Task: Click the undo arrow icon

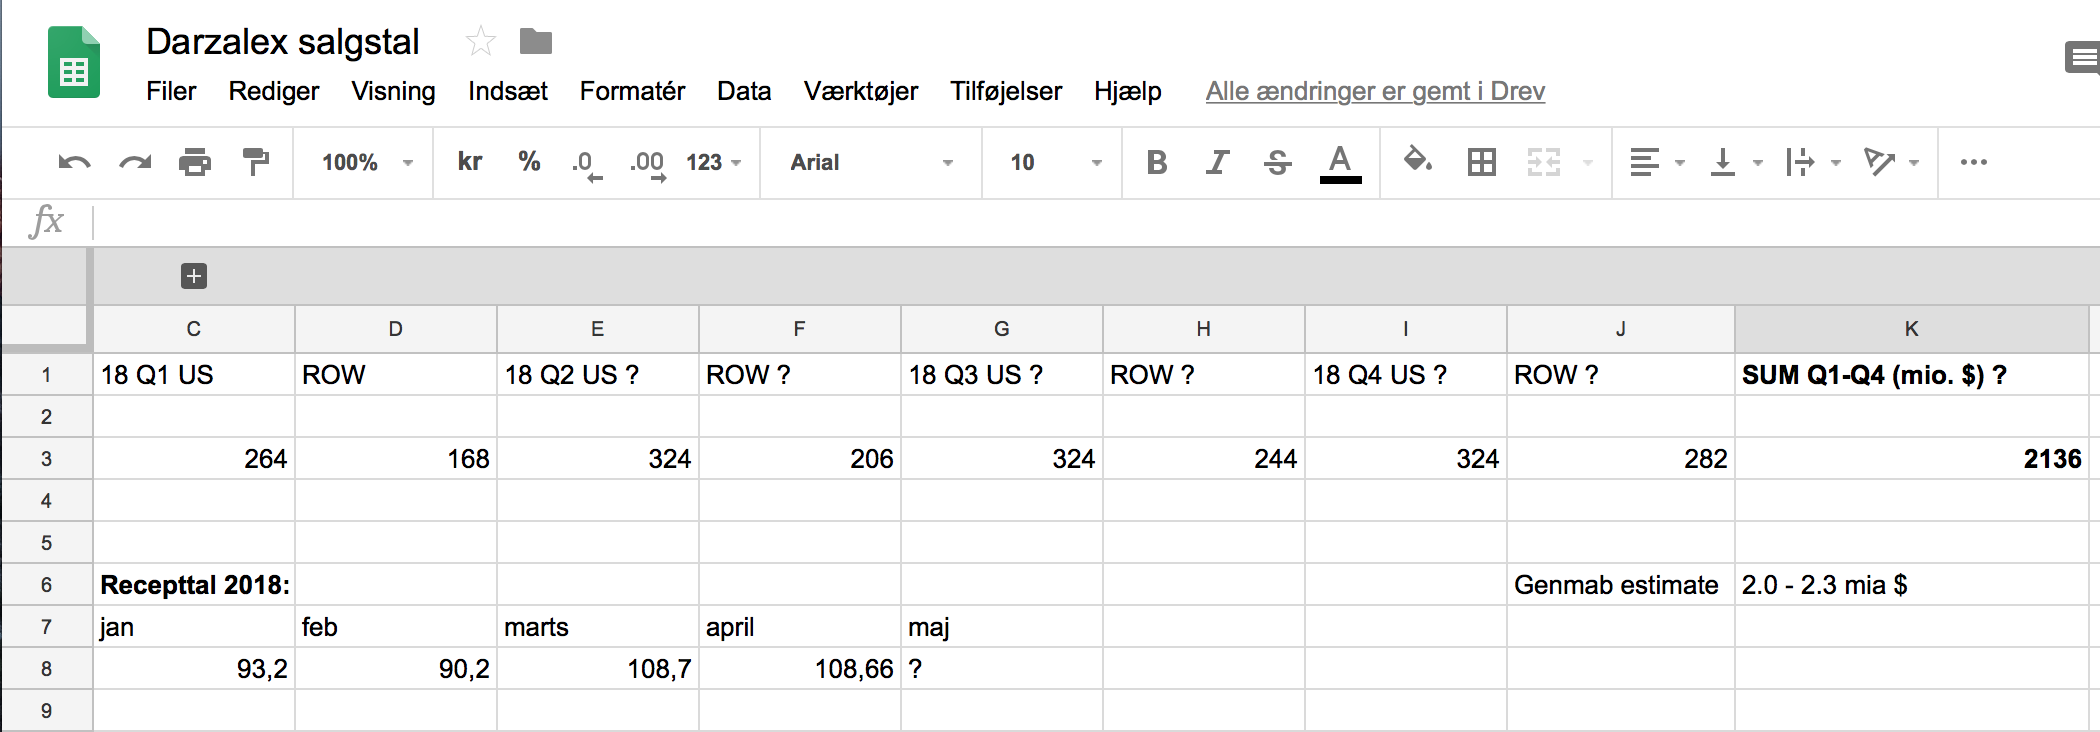Action: (x=75, y=162)
